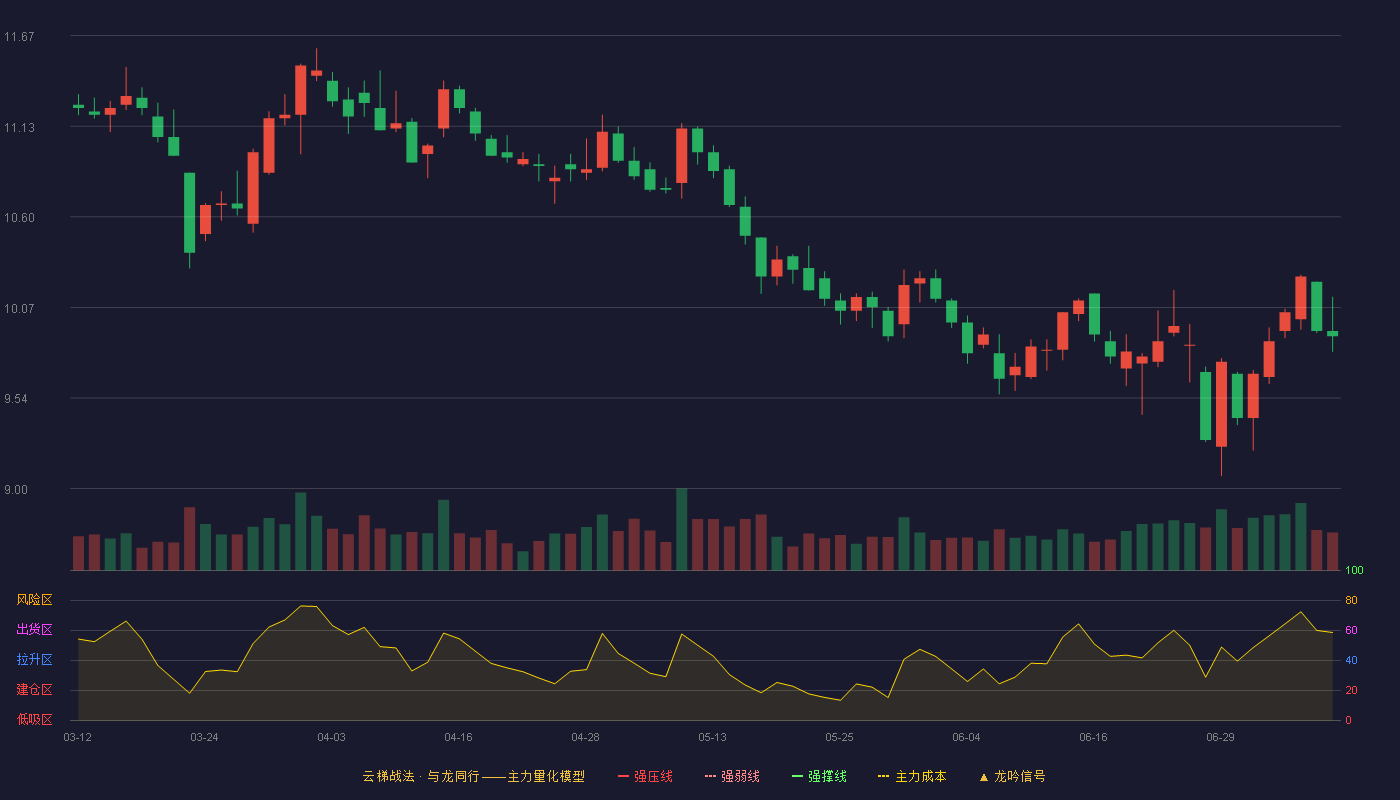
Task: Toggle the 云梯战法 主力量化模型 legend entry
Action: tap(474, 776)
